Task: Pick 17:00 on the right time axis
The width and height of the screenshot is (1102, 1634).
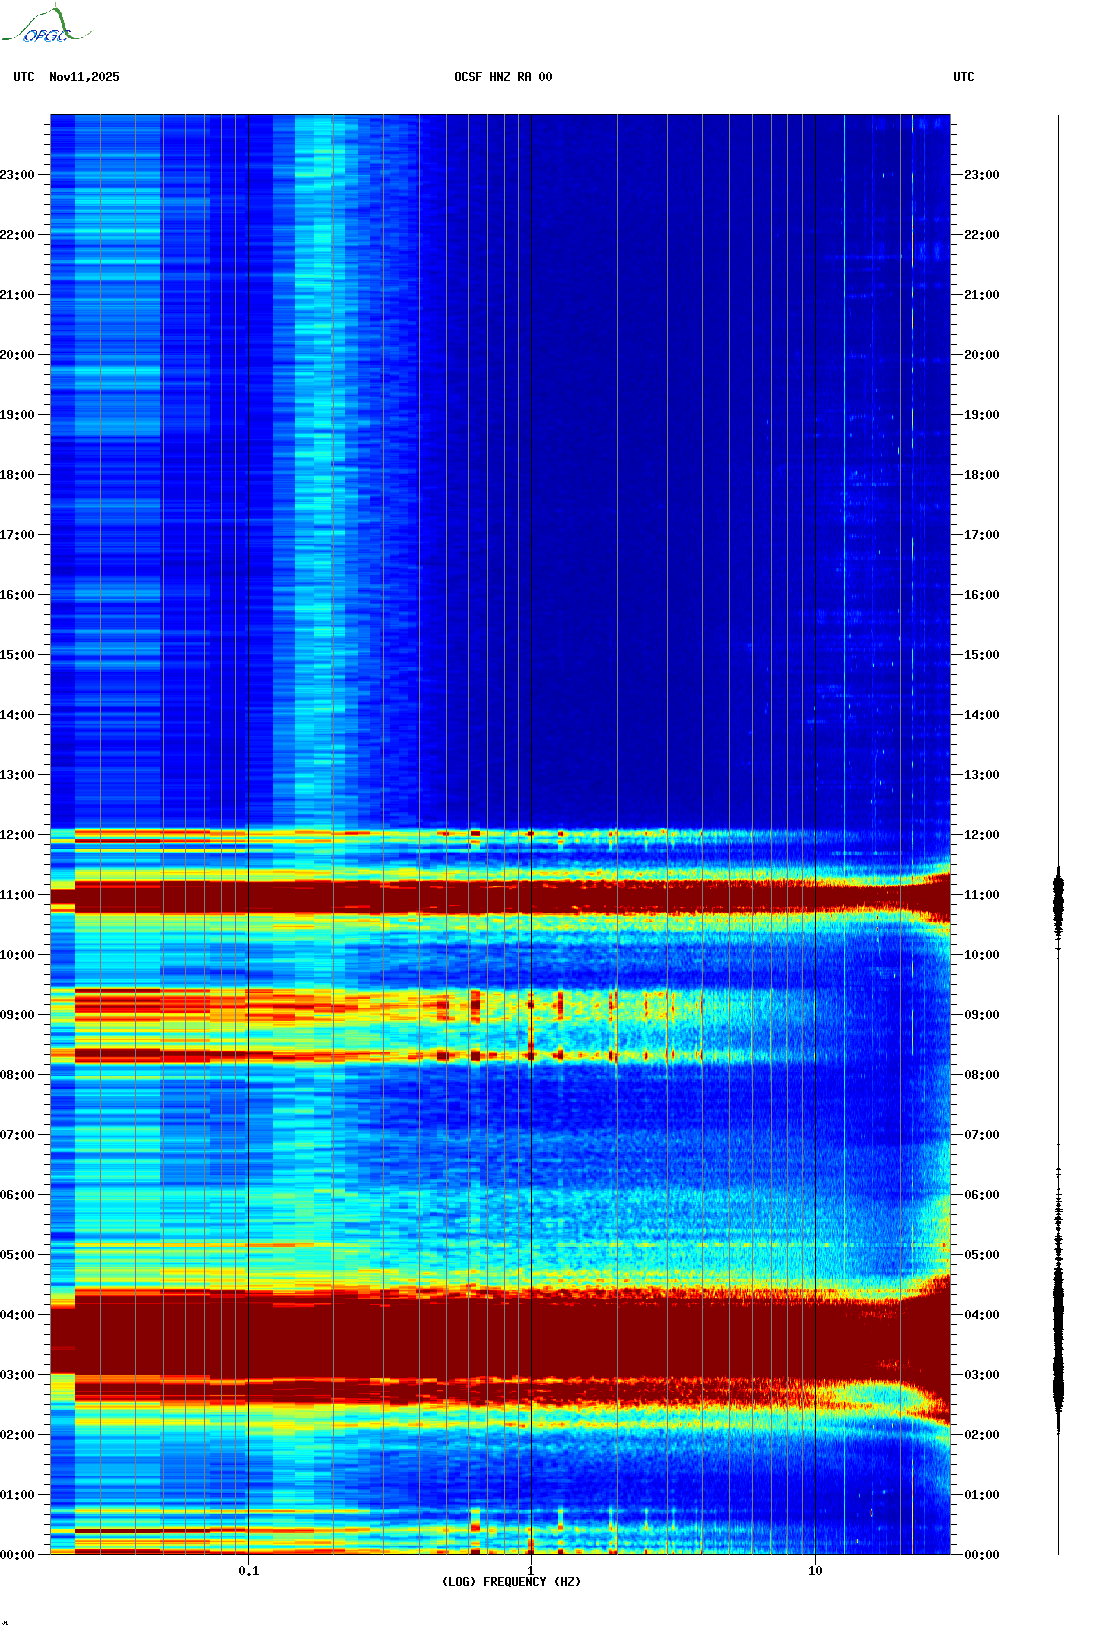Action: tap(982, 535)
